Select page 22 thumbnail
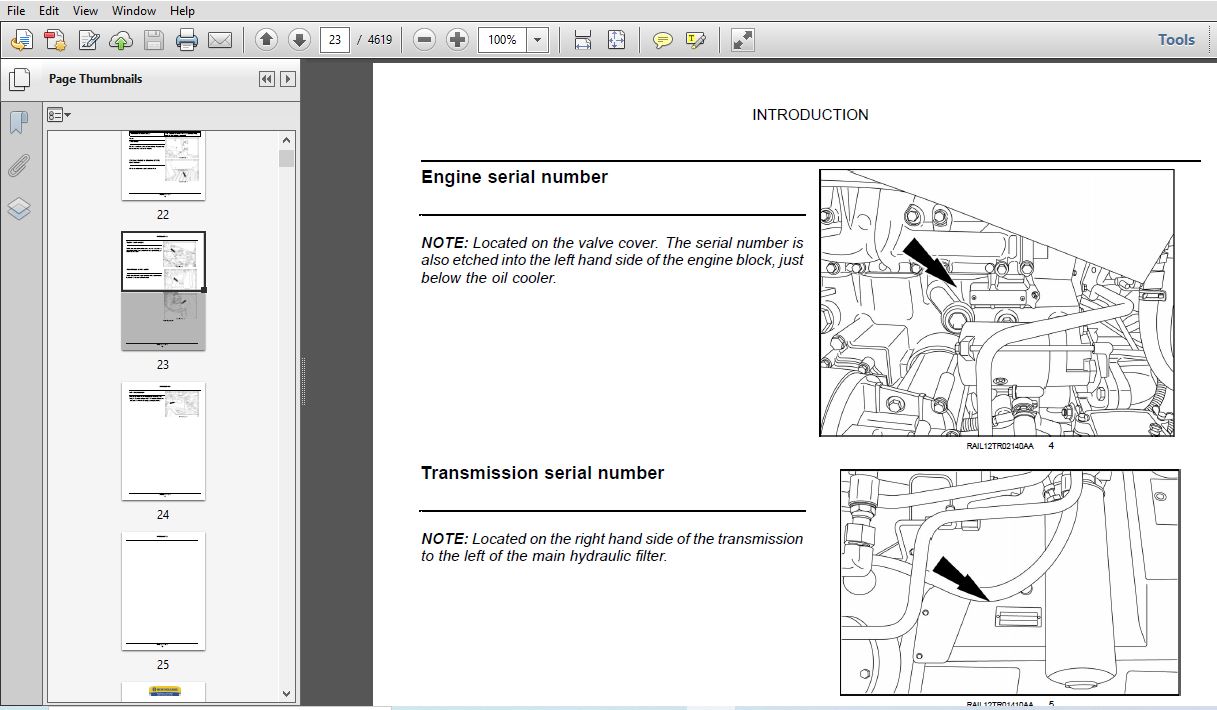Viewport: 1217px width, 710px height. click(x=163, y=165)
